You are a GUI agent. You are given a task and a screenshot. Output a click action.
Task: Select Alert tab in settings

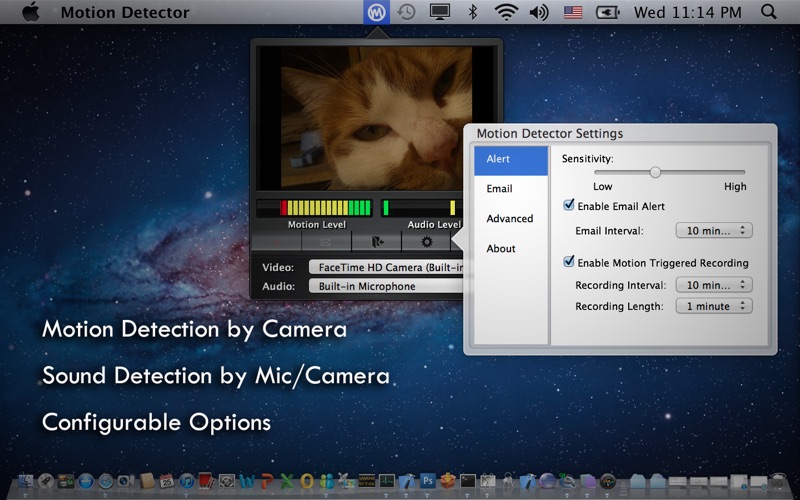[511, 159]
